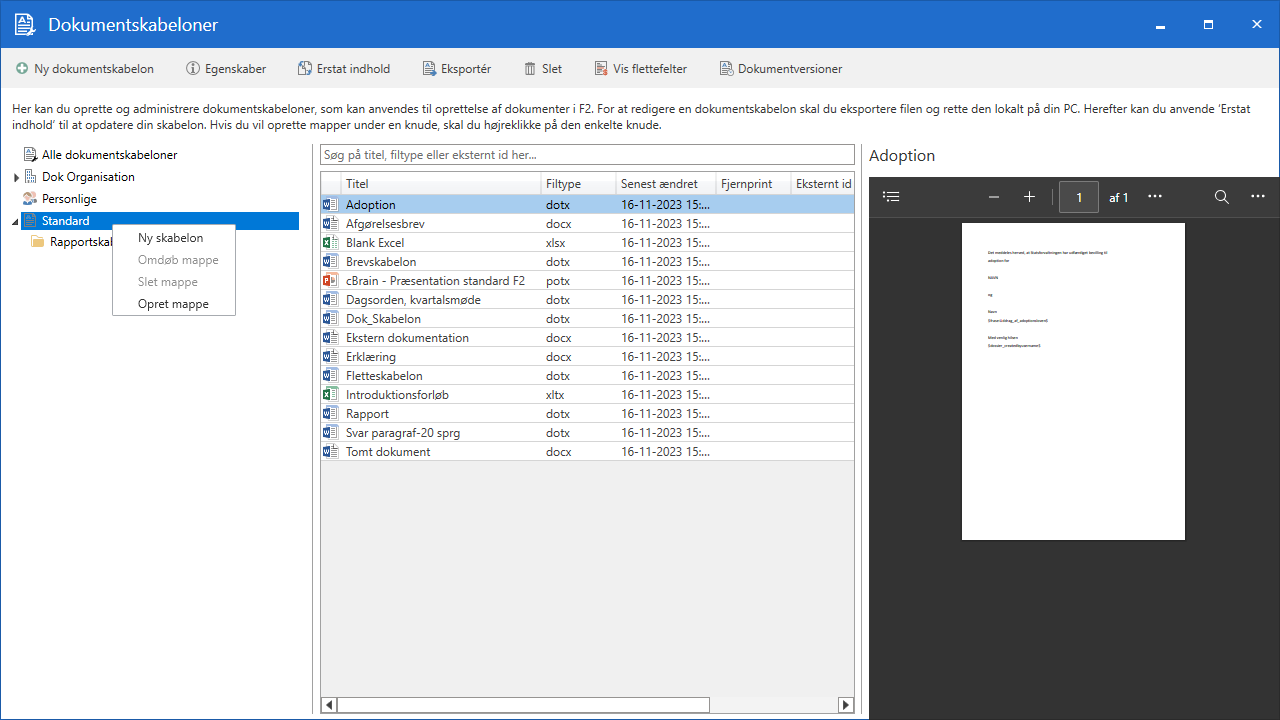
Task: Click Word icon of Dagsorden, kvartalsmøde row
Action: click(x=331, y=300)
